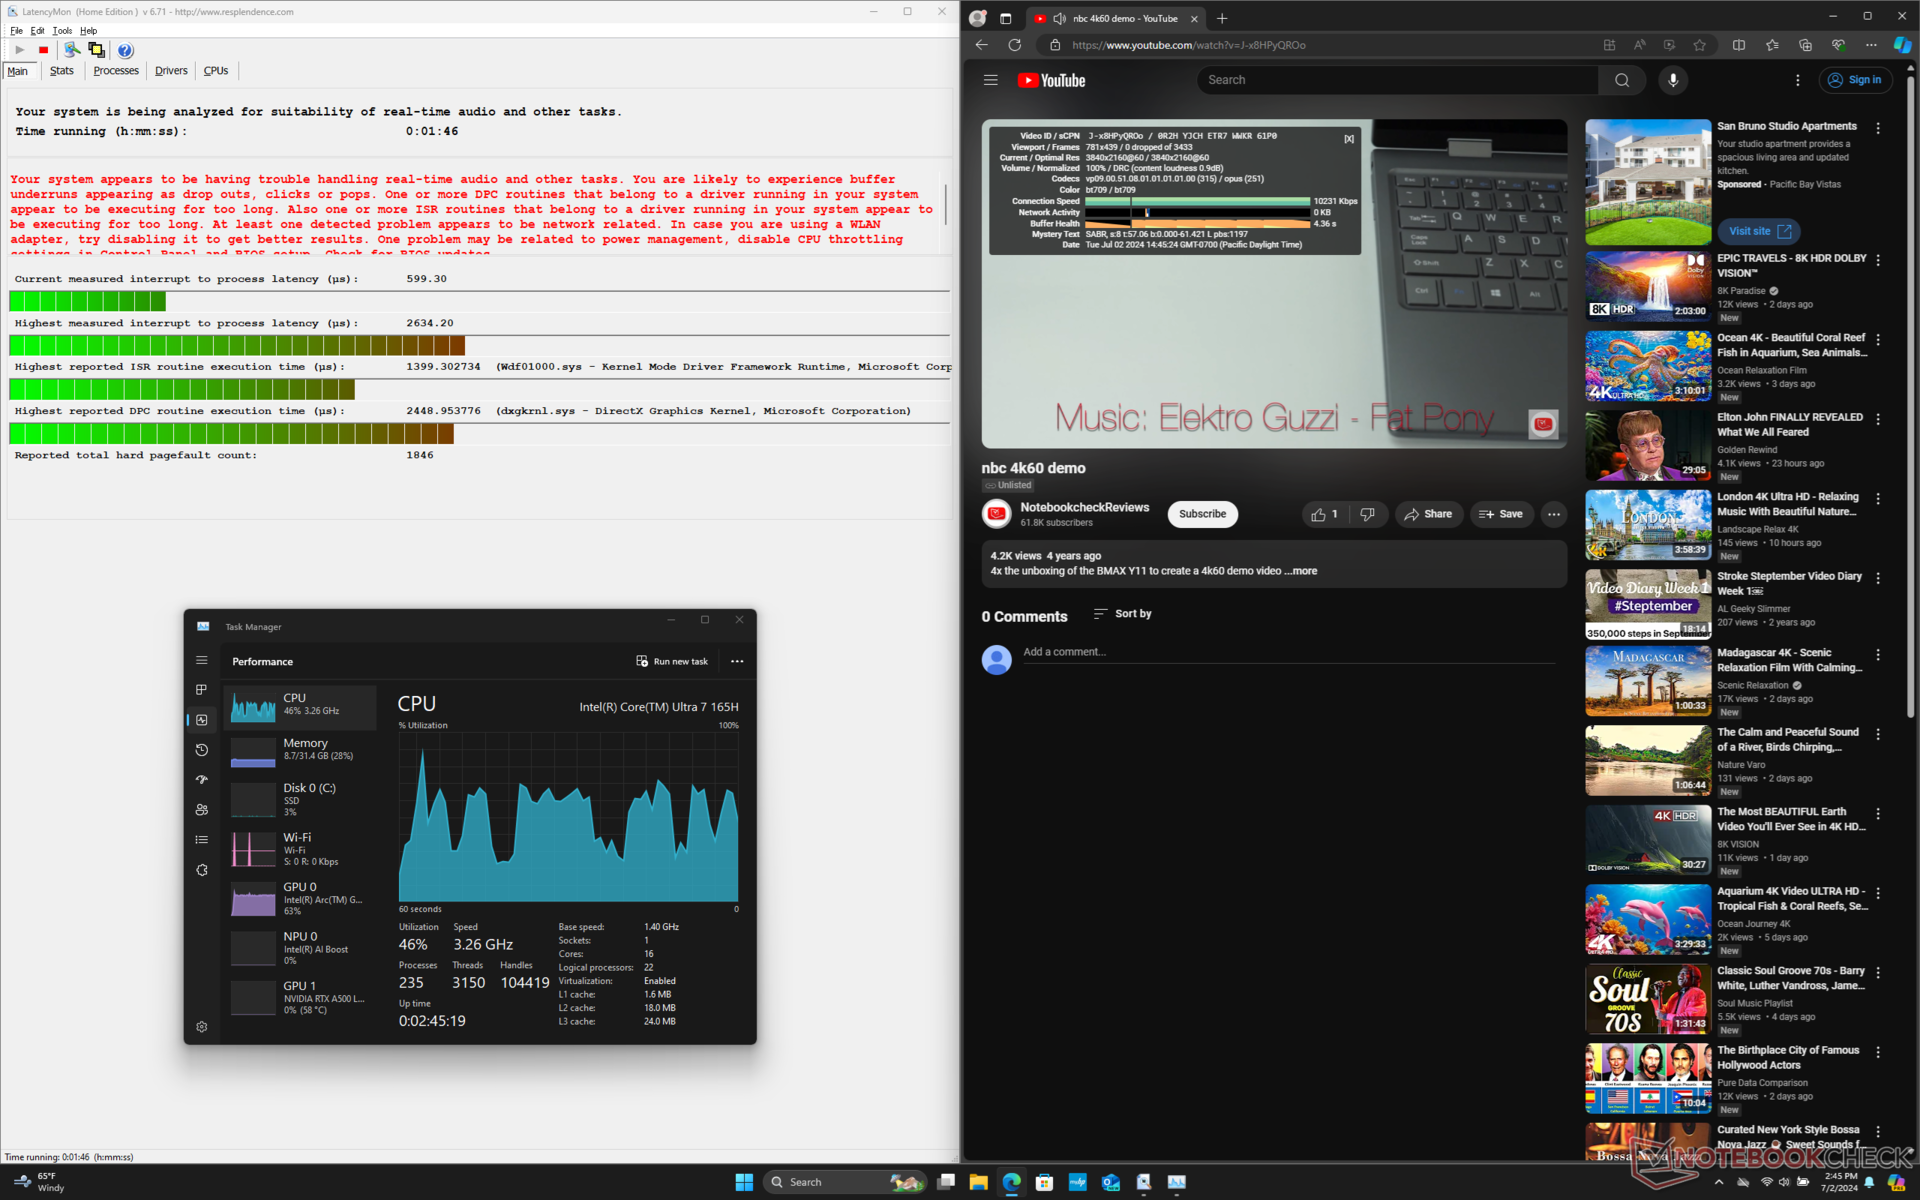
Task: Open the Sort by comments dropdown
Action: (x=1123, y=614)
